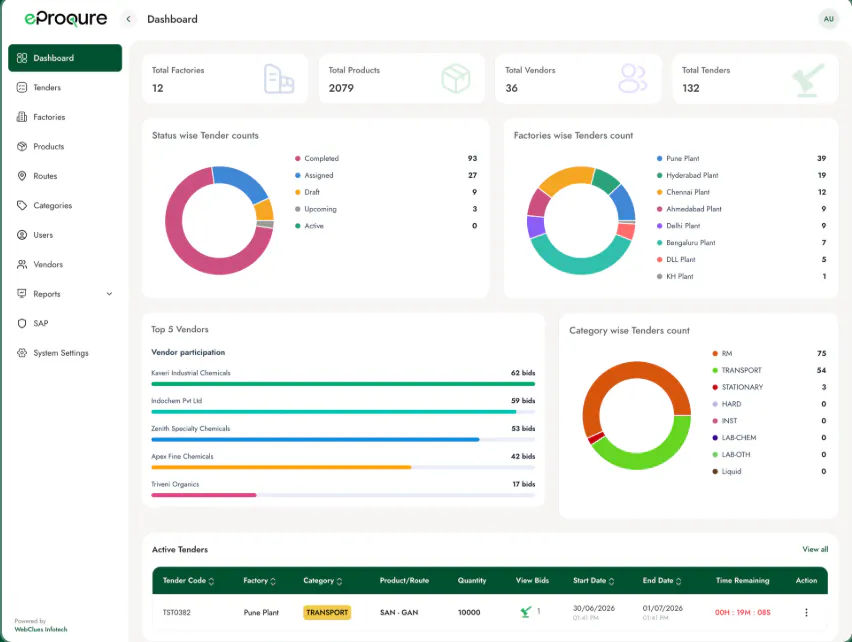
Task: Open tender code TST0382
Action: (x=177, y=612)
